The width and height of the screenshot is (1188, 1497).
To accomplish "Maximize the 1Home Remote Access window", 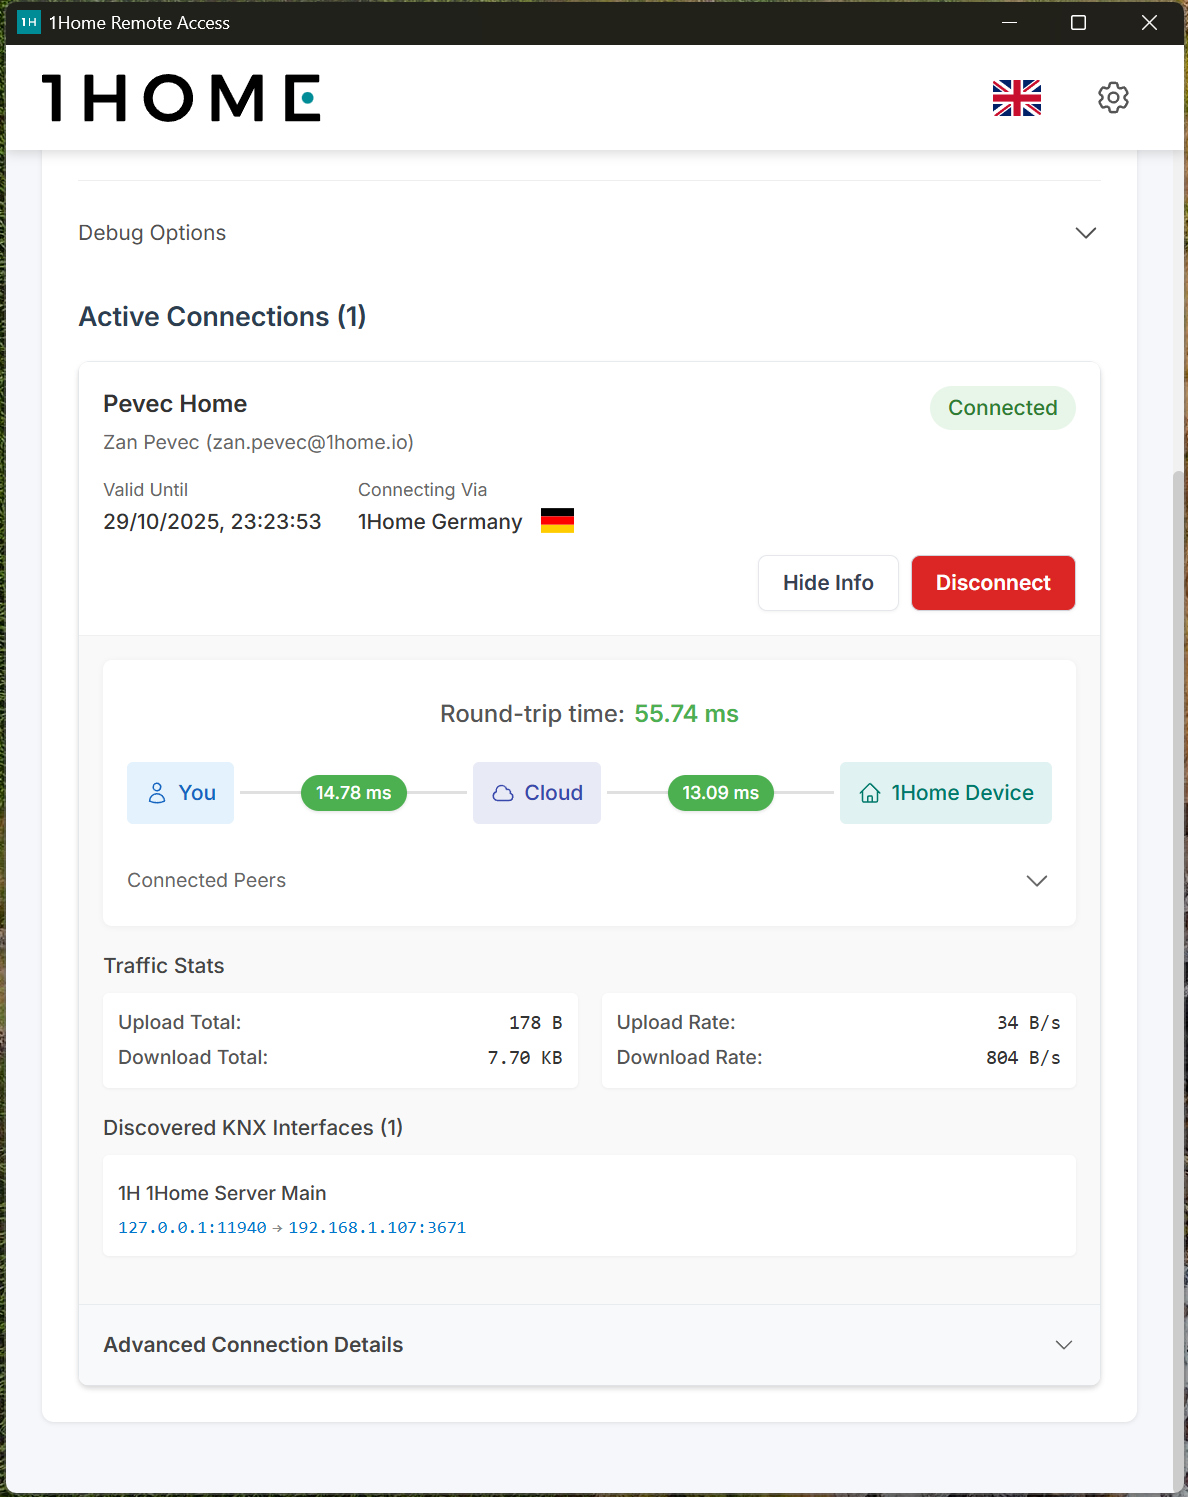I will pyautogui.click(x=1078, y=22).
